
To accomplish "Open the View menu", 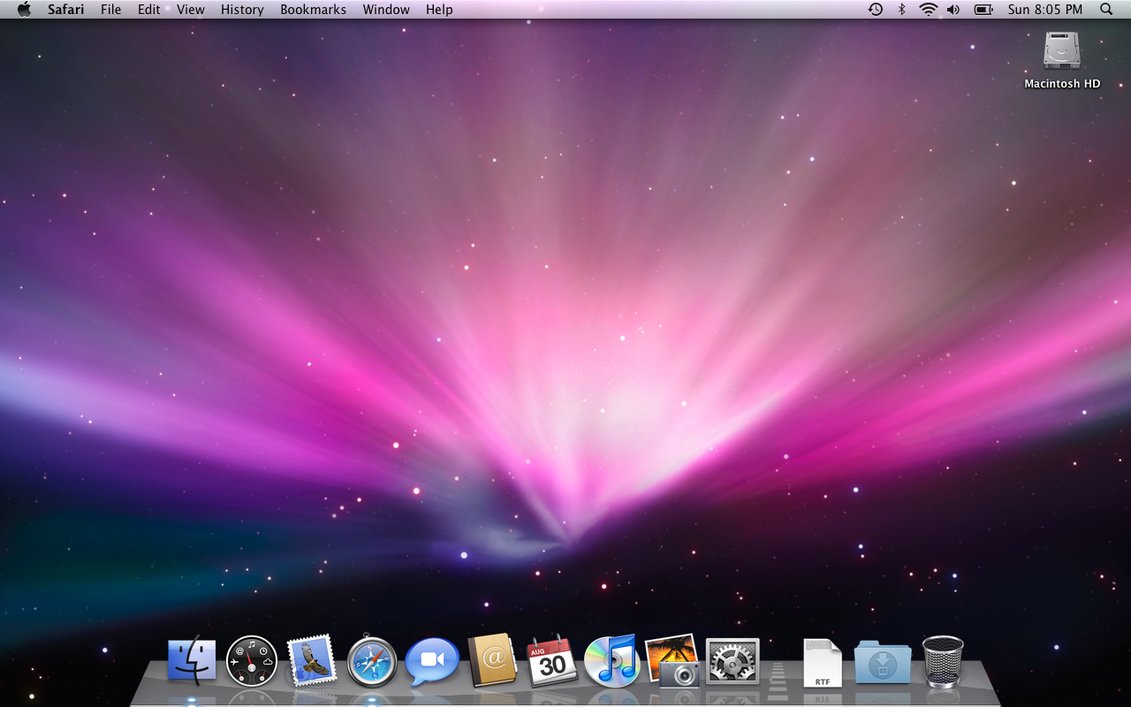I will [x=190, y=9].
